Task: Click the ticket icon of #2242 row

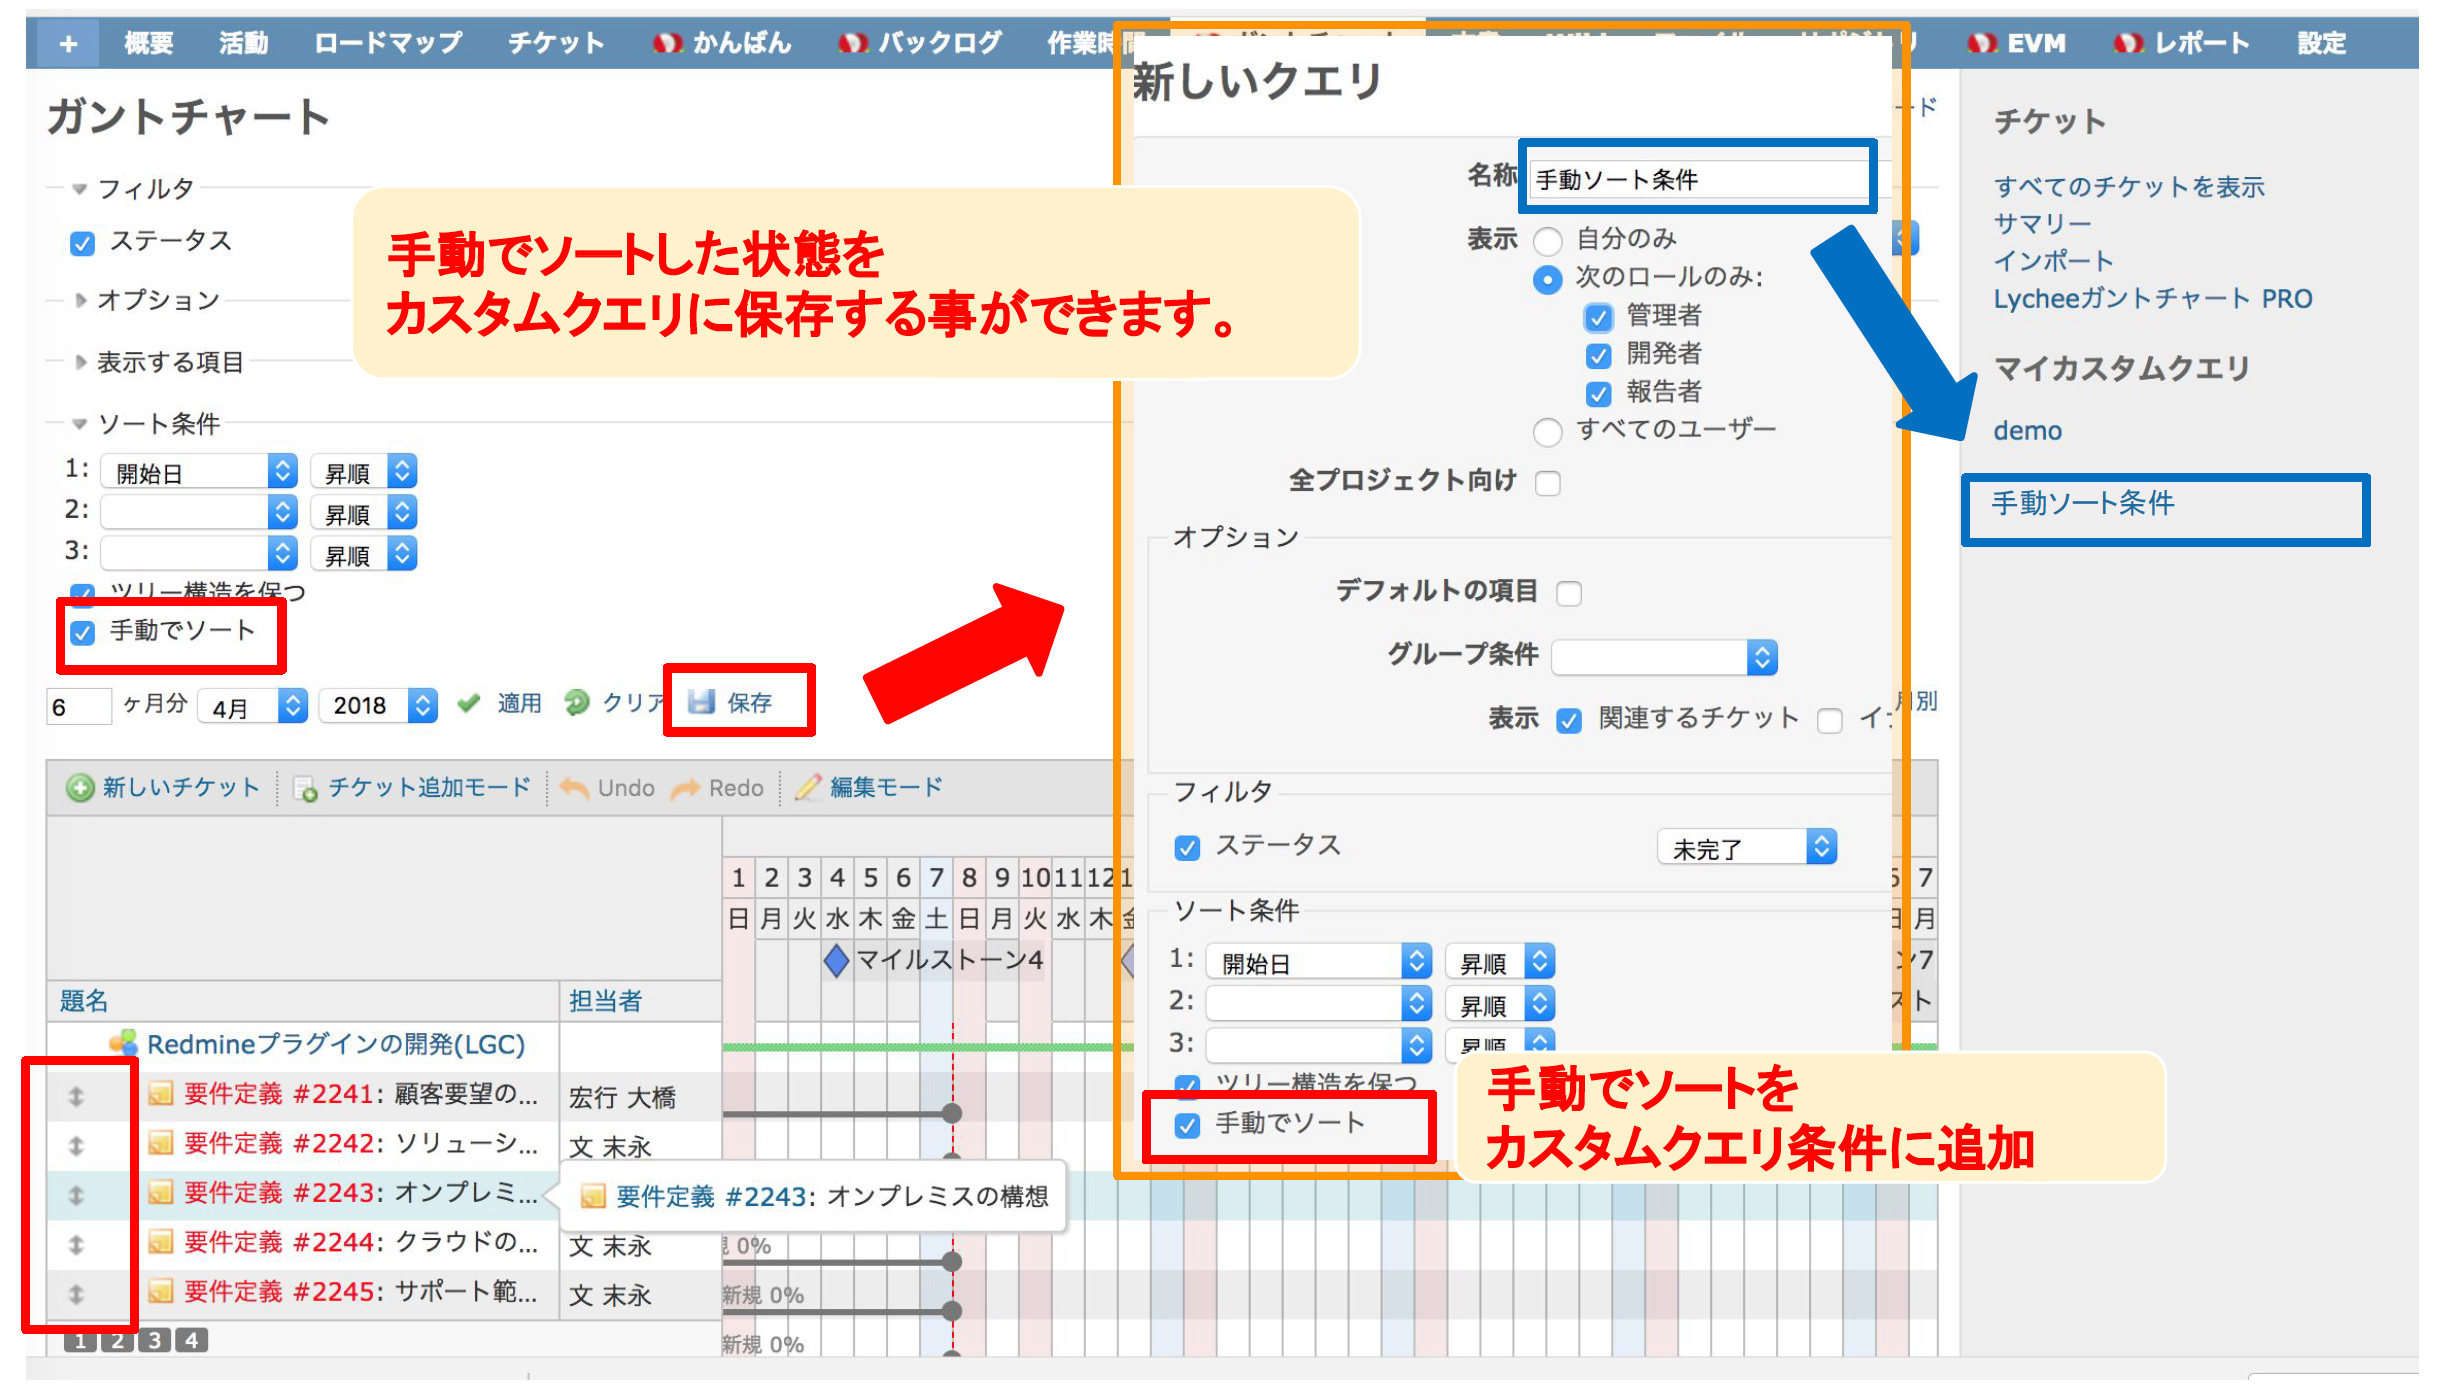Action: [x=161, y=1142]
